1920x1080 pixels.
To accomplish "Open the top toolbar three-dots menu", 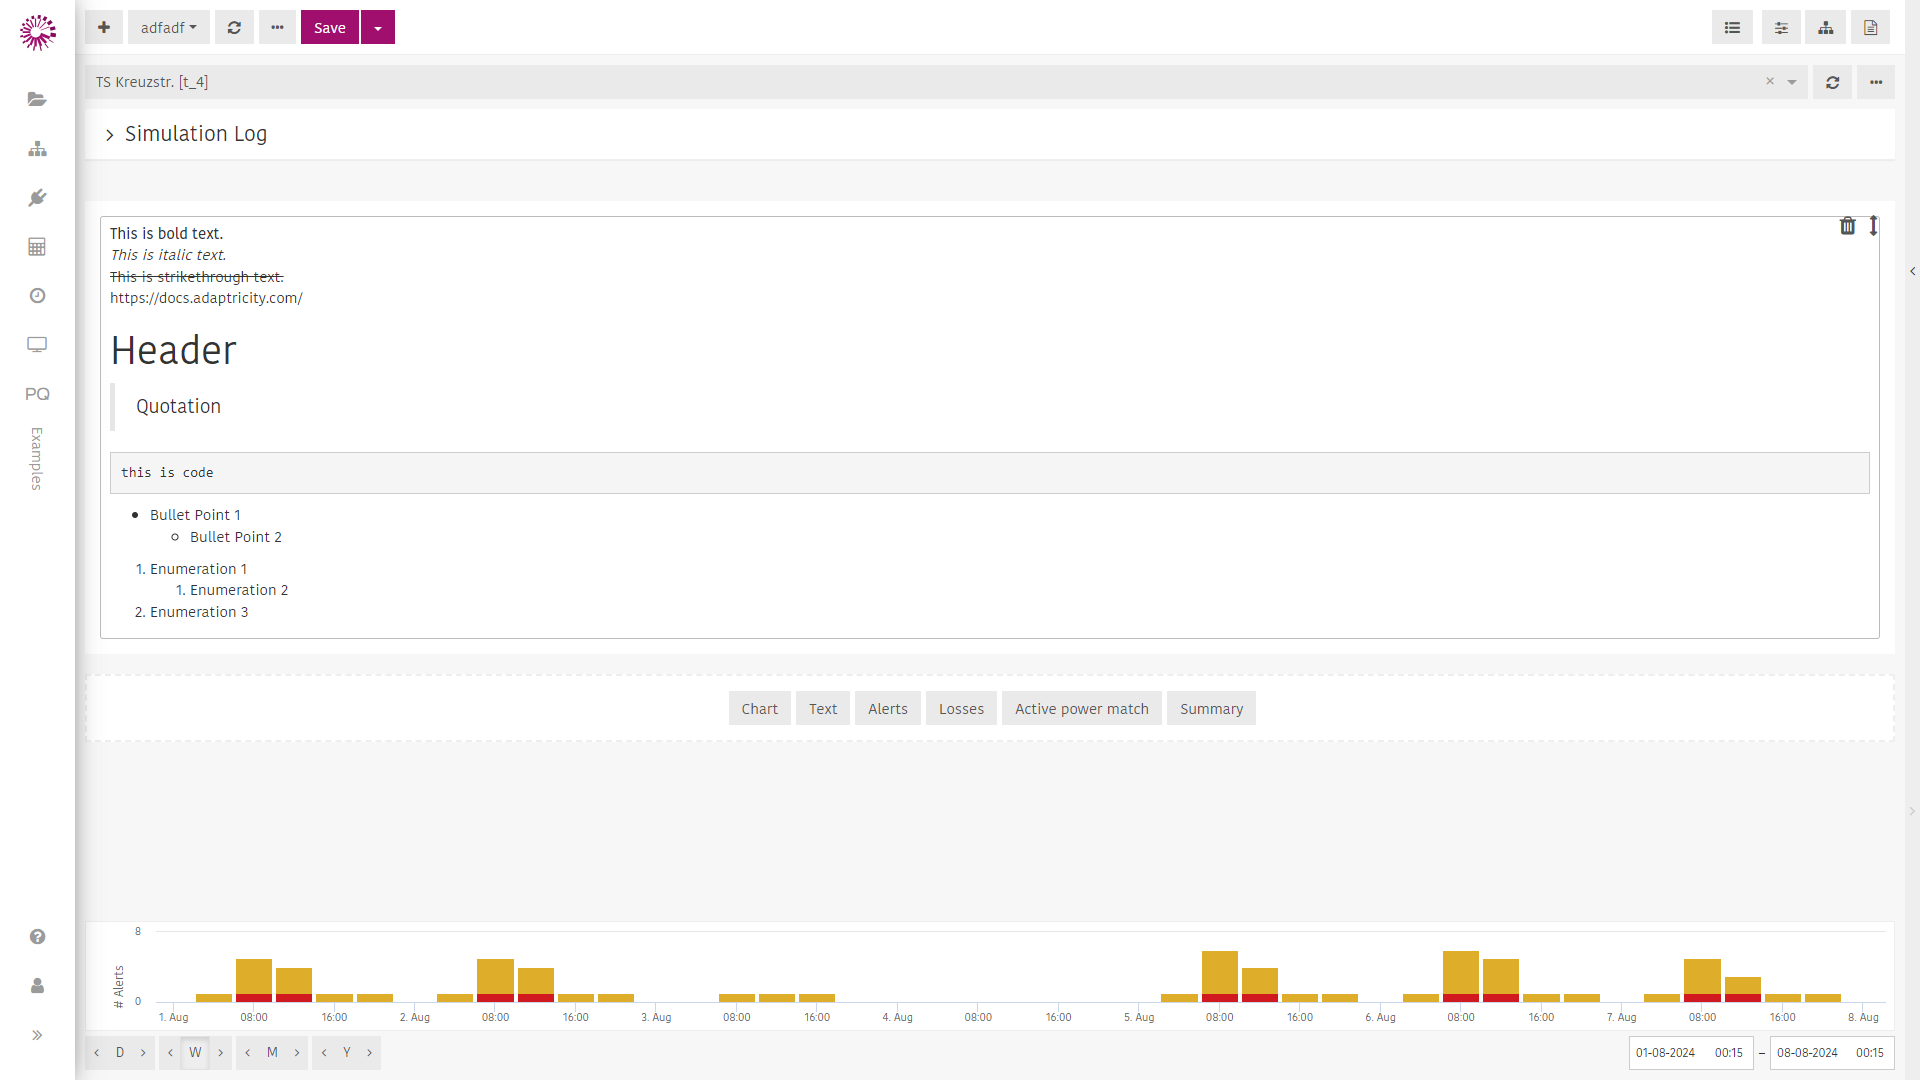I will [x=278, y=28].
